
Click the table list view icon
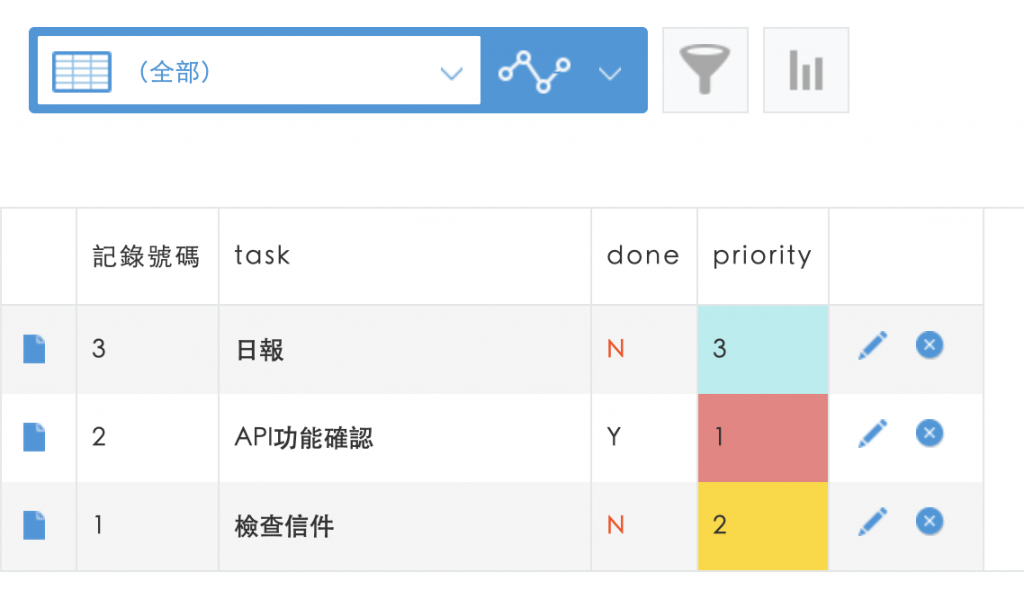tap(82, 71)
